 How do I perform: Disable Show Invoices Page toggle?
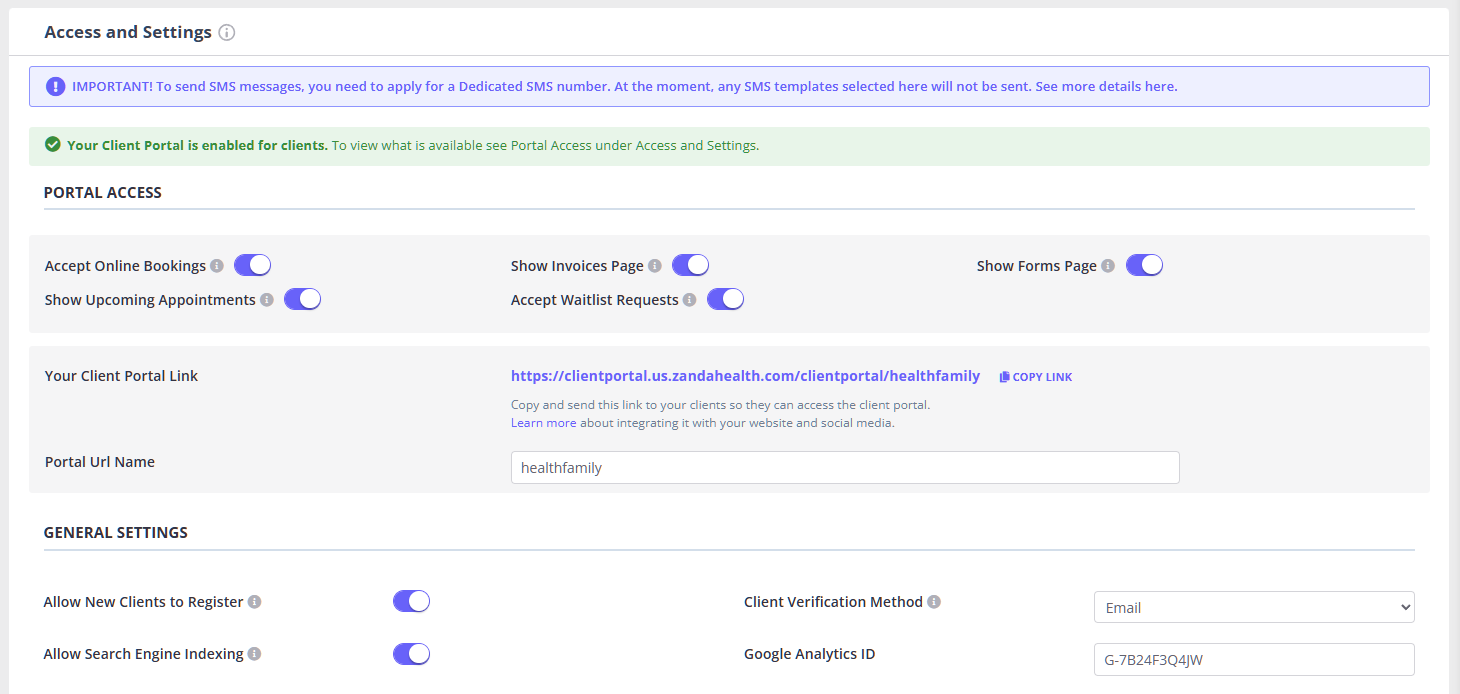click(690, 265)
